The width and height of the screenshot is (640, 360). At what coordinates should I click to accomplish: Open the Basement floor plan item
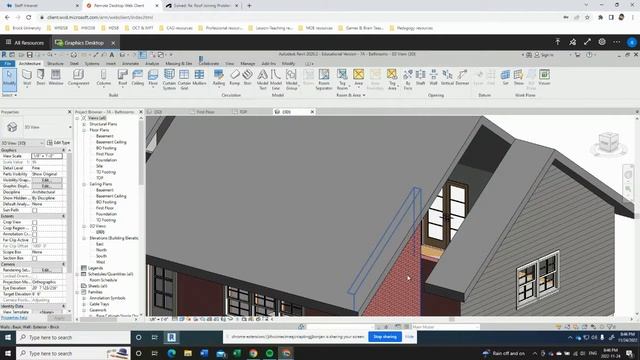[x=104, y=136]
